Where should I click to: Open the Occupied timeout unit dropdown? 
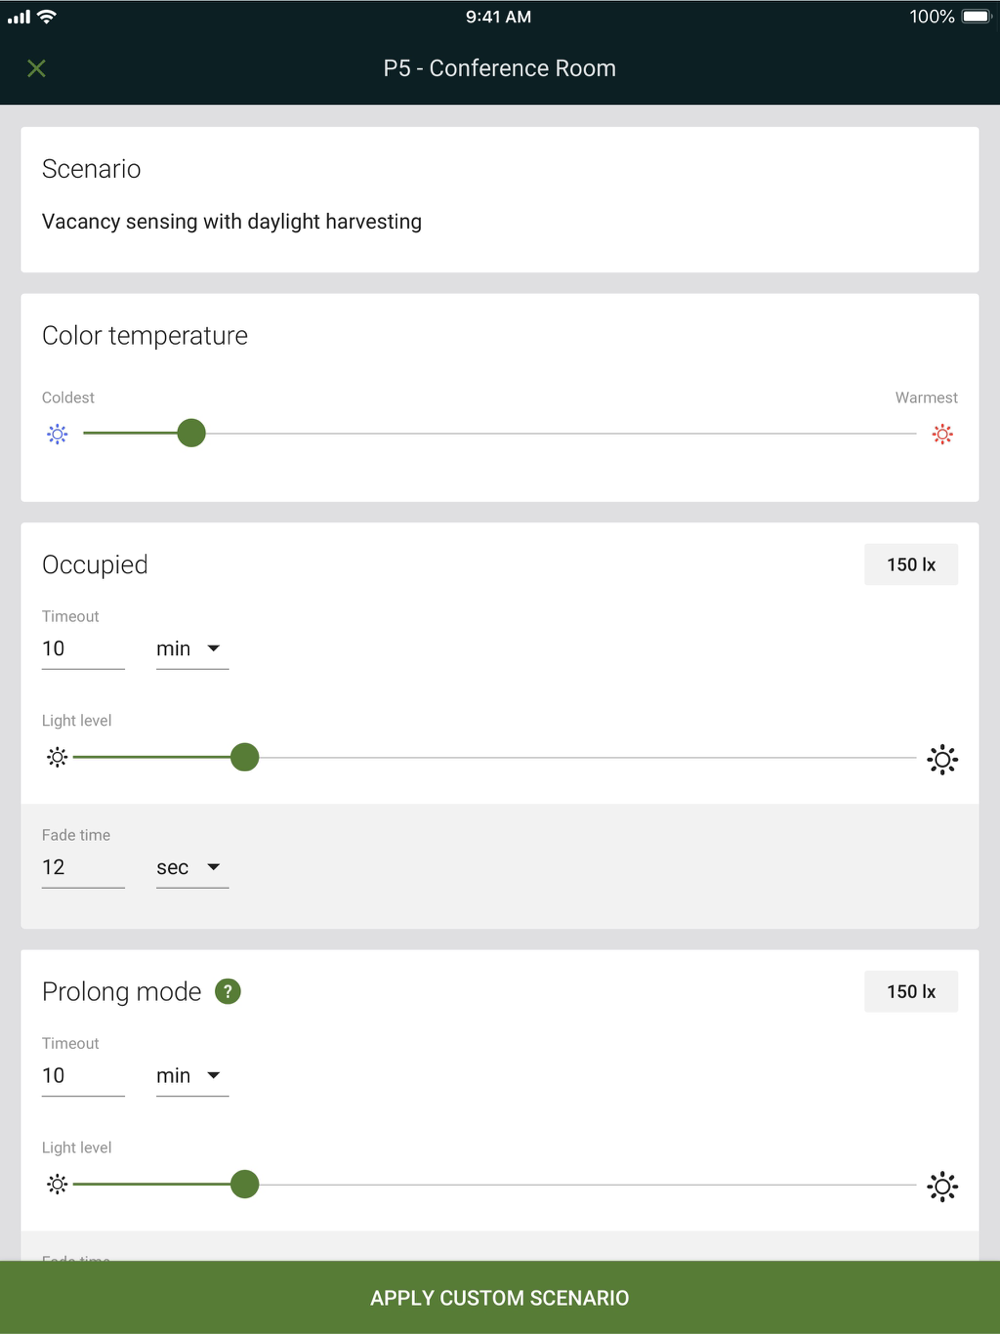(192, 649)
